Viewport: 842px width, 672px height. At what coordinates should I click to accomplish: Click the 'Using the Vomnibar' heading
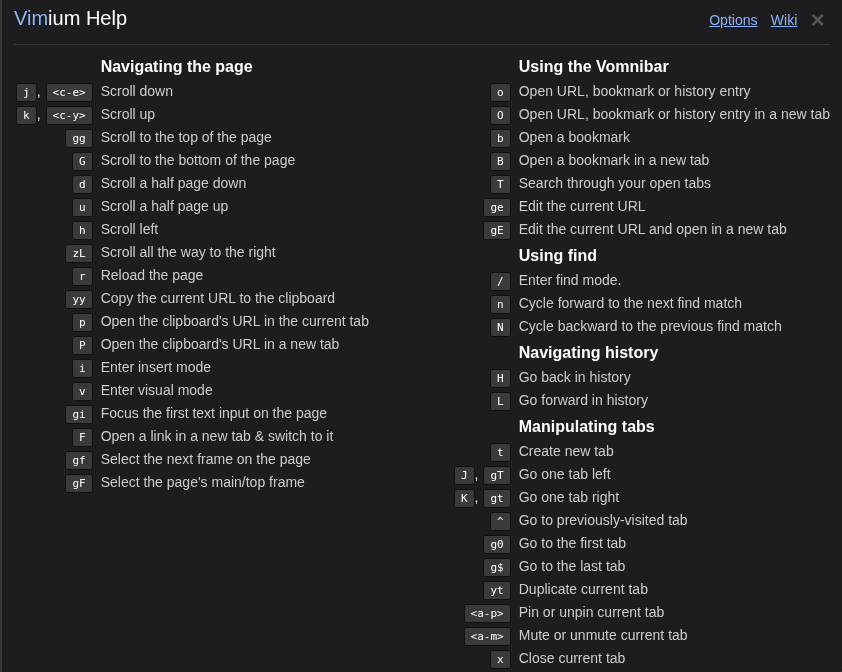[593, 67]
